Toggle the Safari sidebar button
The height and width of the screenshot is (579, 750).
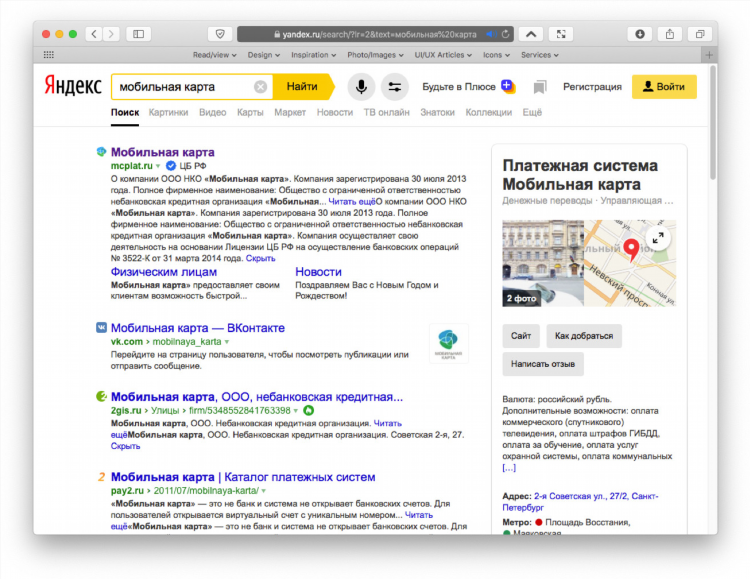point(139,34)
